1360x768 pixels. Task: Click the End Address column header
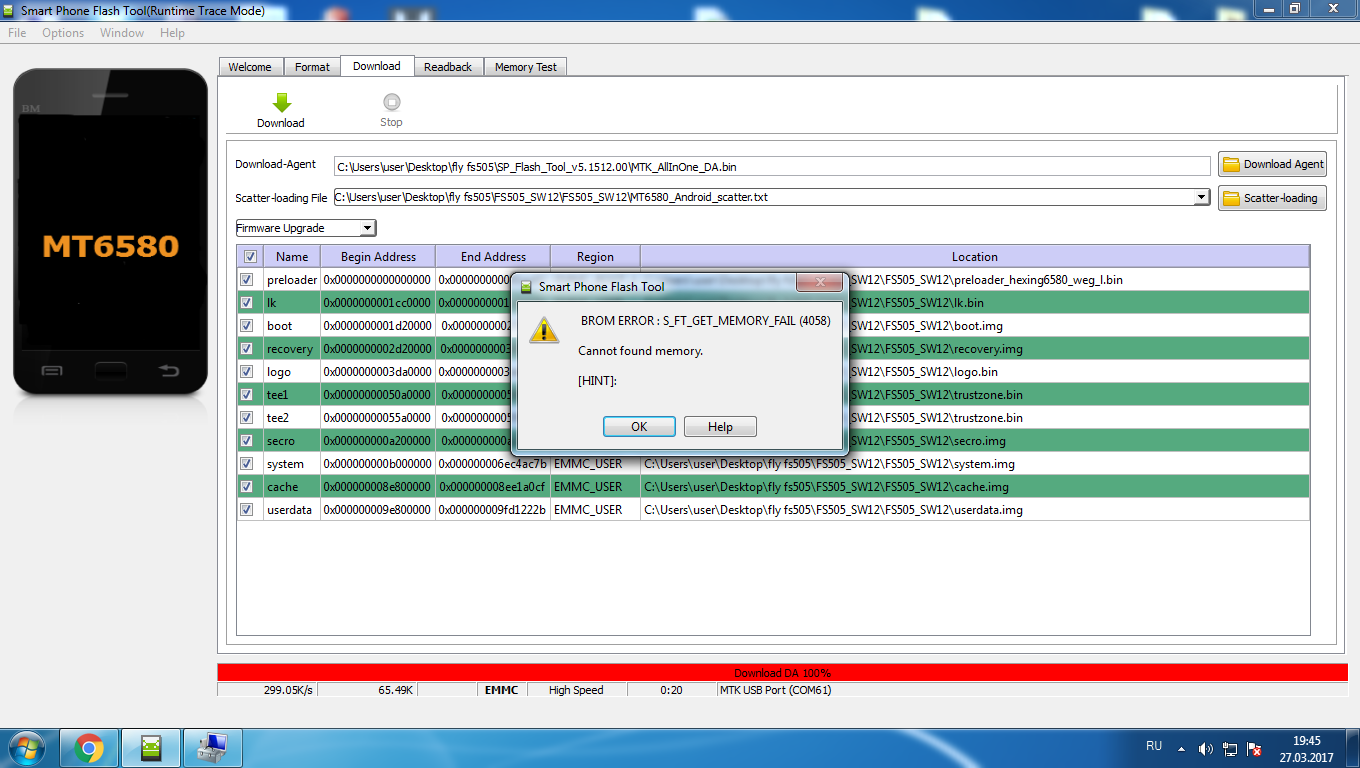tap(493, 257)
